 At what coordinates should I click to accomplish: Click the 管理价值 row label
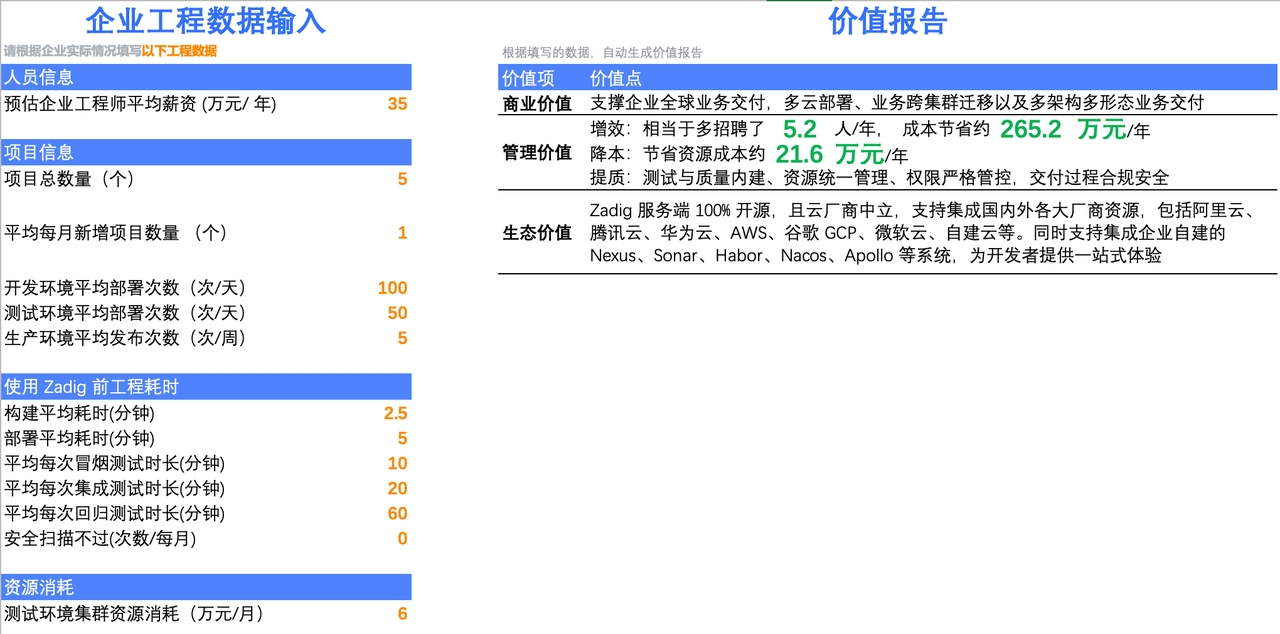[537, 153]
